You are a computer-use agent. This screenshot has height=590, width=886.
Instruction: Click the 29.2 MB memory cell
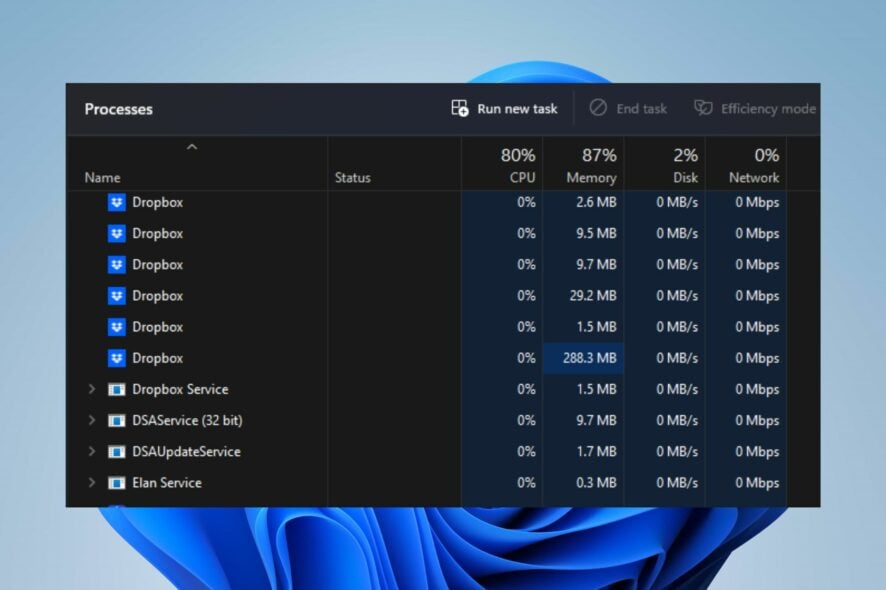584,296
